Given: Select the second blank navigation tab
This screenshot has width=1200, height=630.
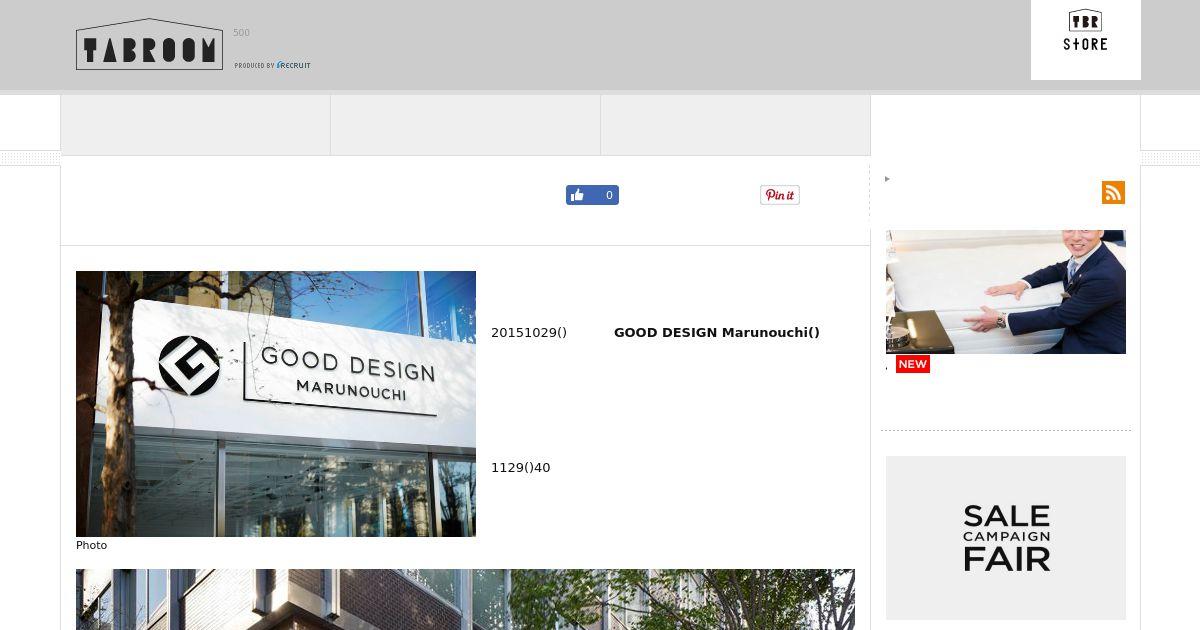Looking at the screenshot, I should click(x=465, y=125).
